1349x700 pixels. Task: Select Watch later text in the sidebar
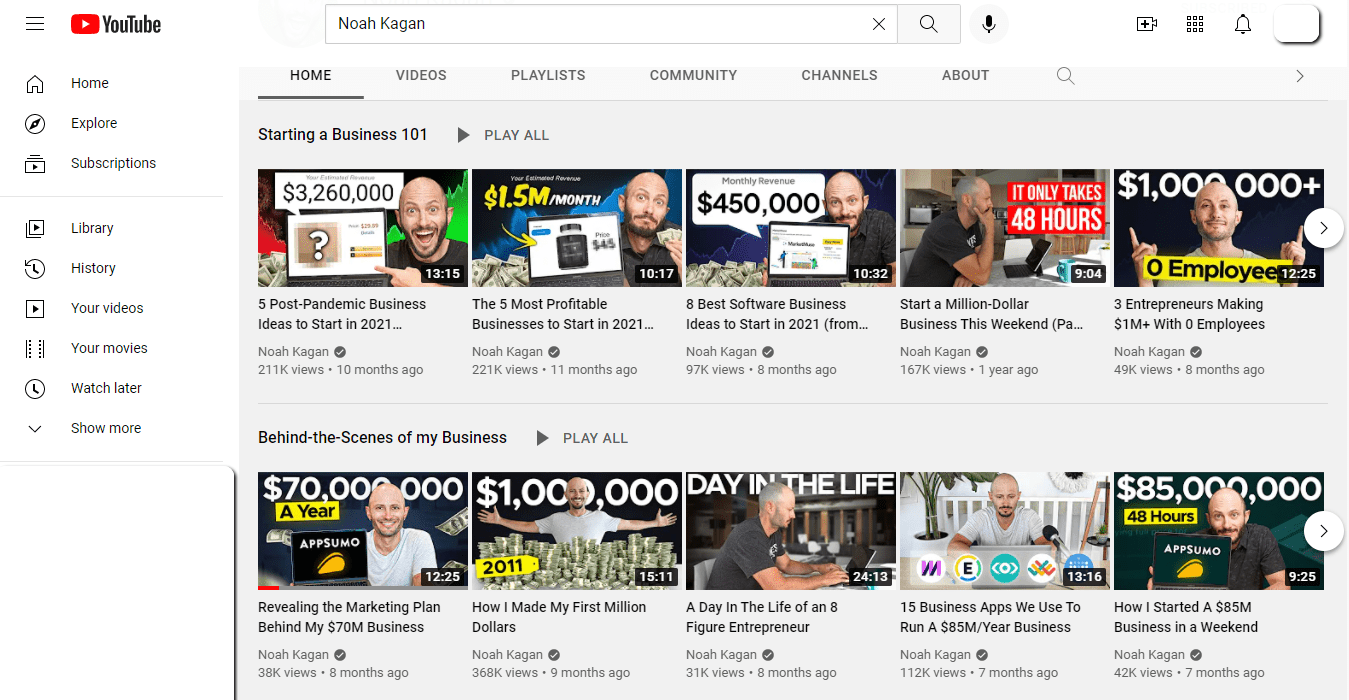(x=106, y=388)
